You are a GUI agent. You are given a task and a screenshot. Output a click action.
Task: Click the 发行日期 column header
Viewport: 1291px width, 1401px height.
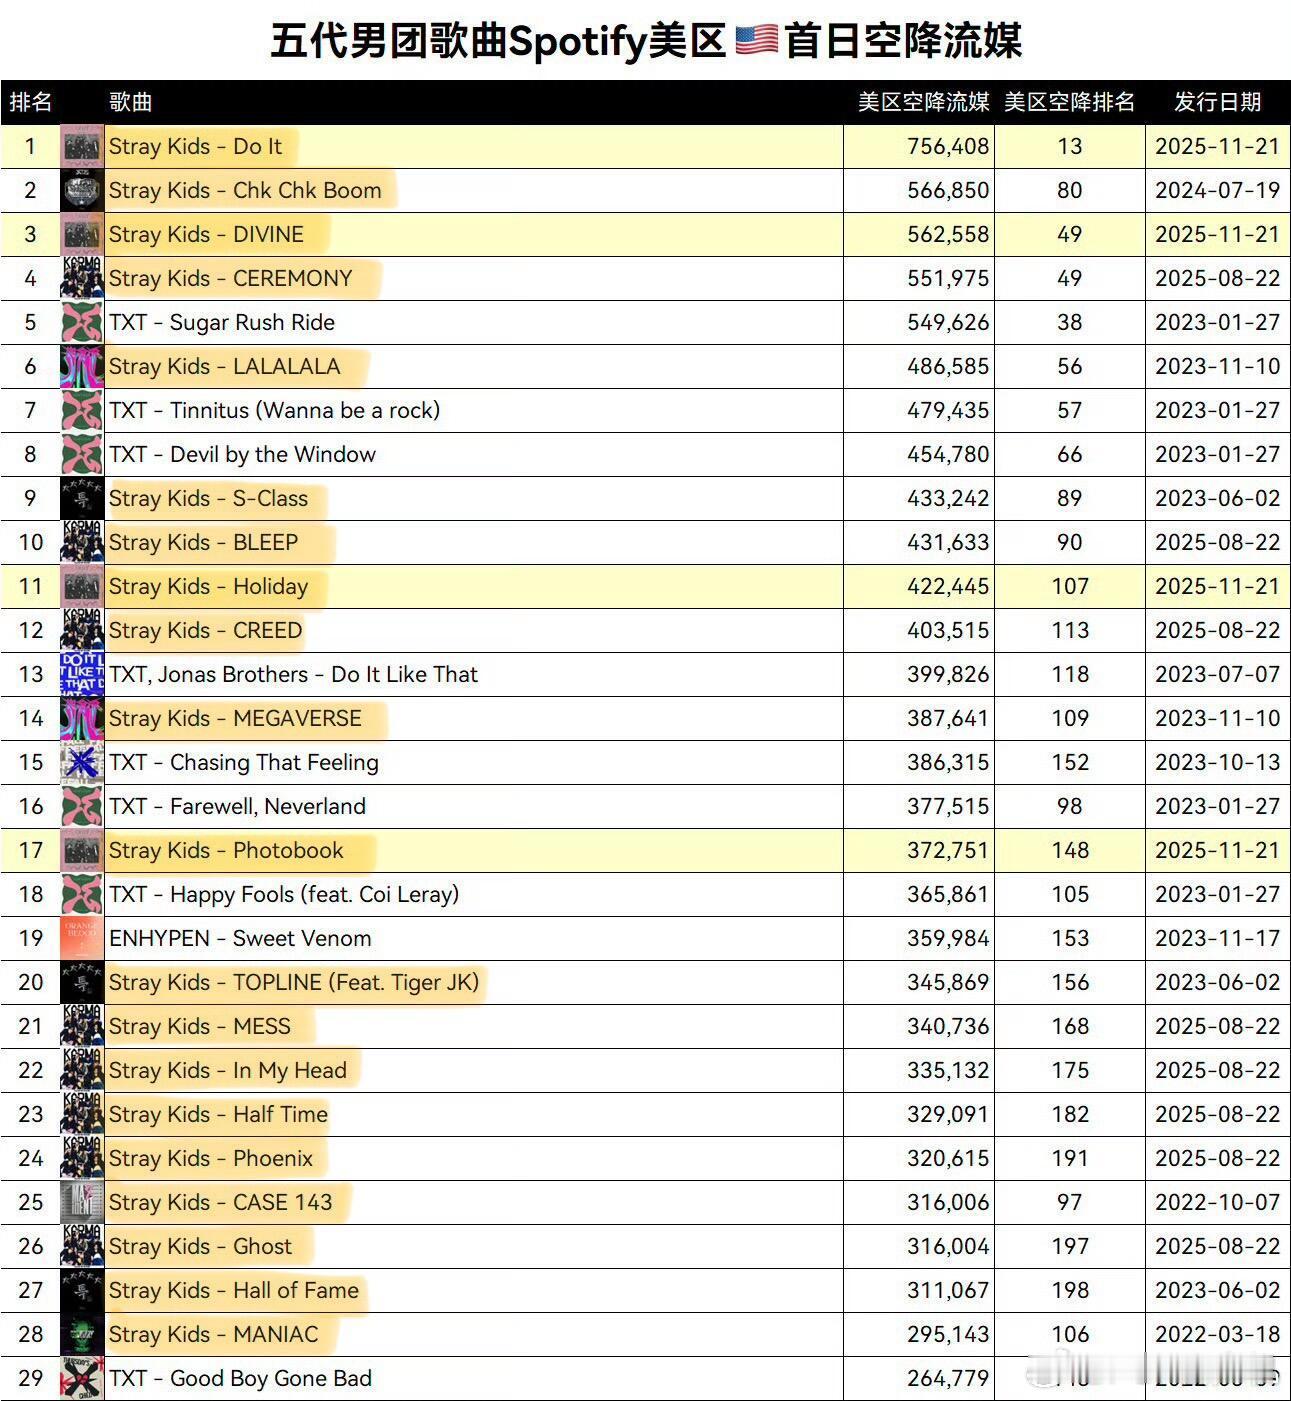pyautogui.click(x=1217, y=102)
